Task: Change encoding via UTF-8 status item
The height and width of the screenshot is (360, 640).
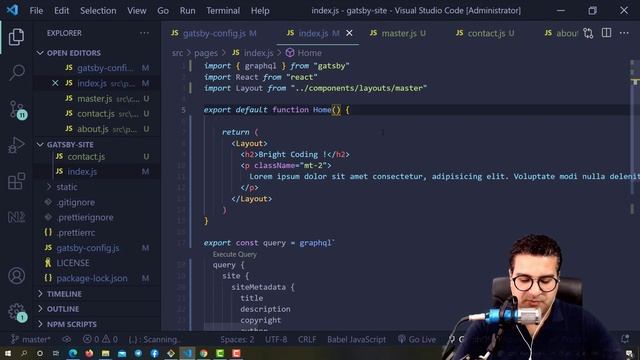Action: [276, 339]
